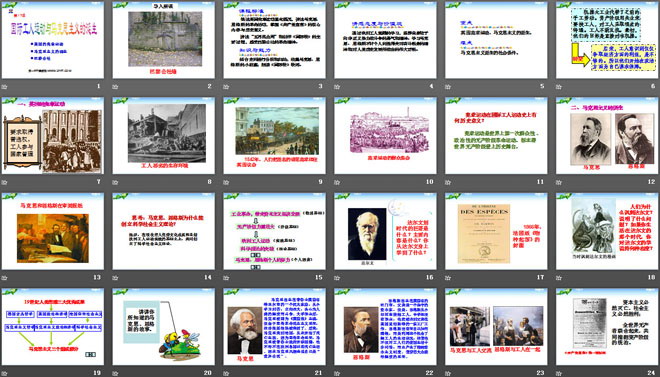Click the transition star icon beneath slide 8
Screen dimensions: 660x377
(115, 182)
